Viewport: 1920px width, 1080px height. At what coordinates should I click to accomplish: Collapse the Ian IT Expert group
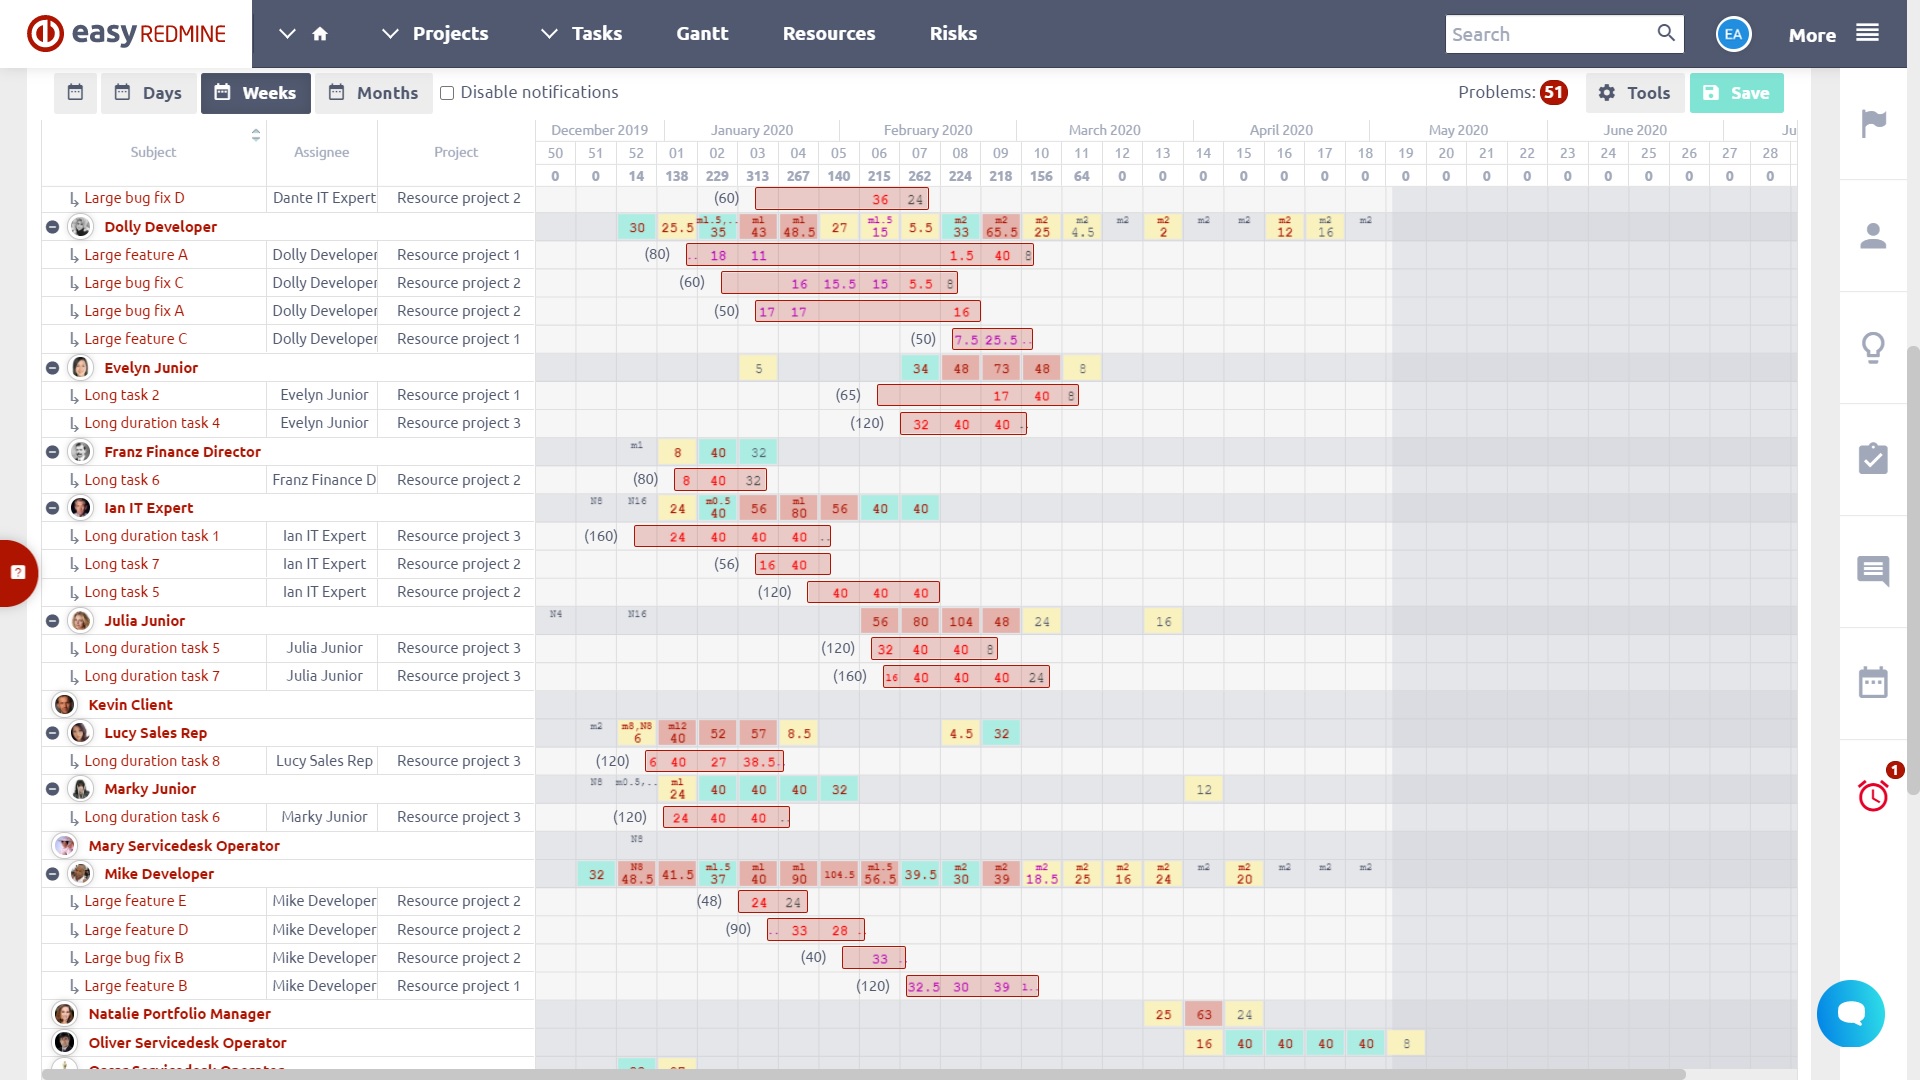52,508
